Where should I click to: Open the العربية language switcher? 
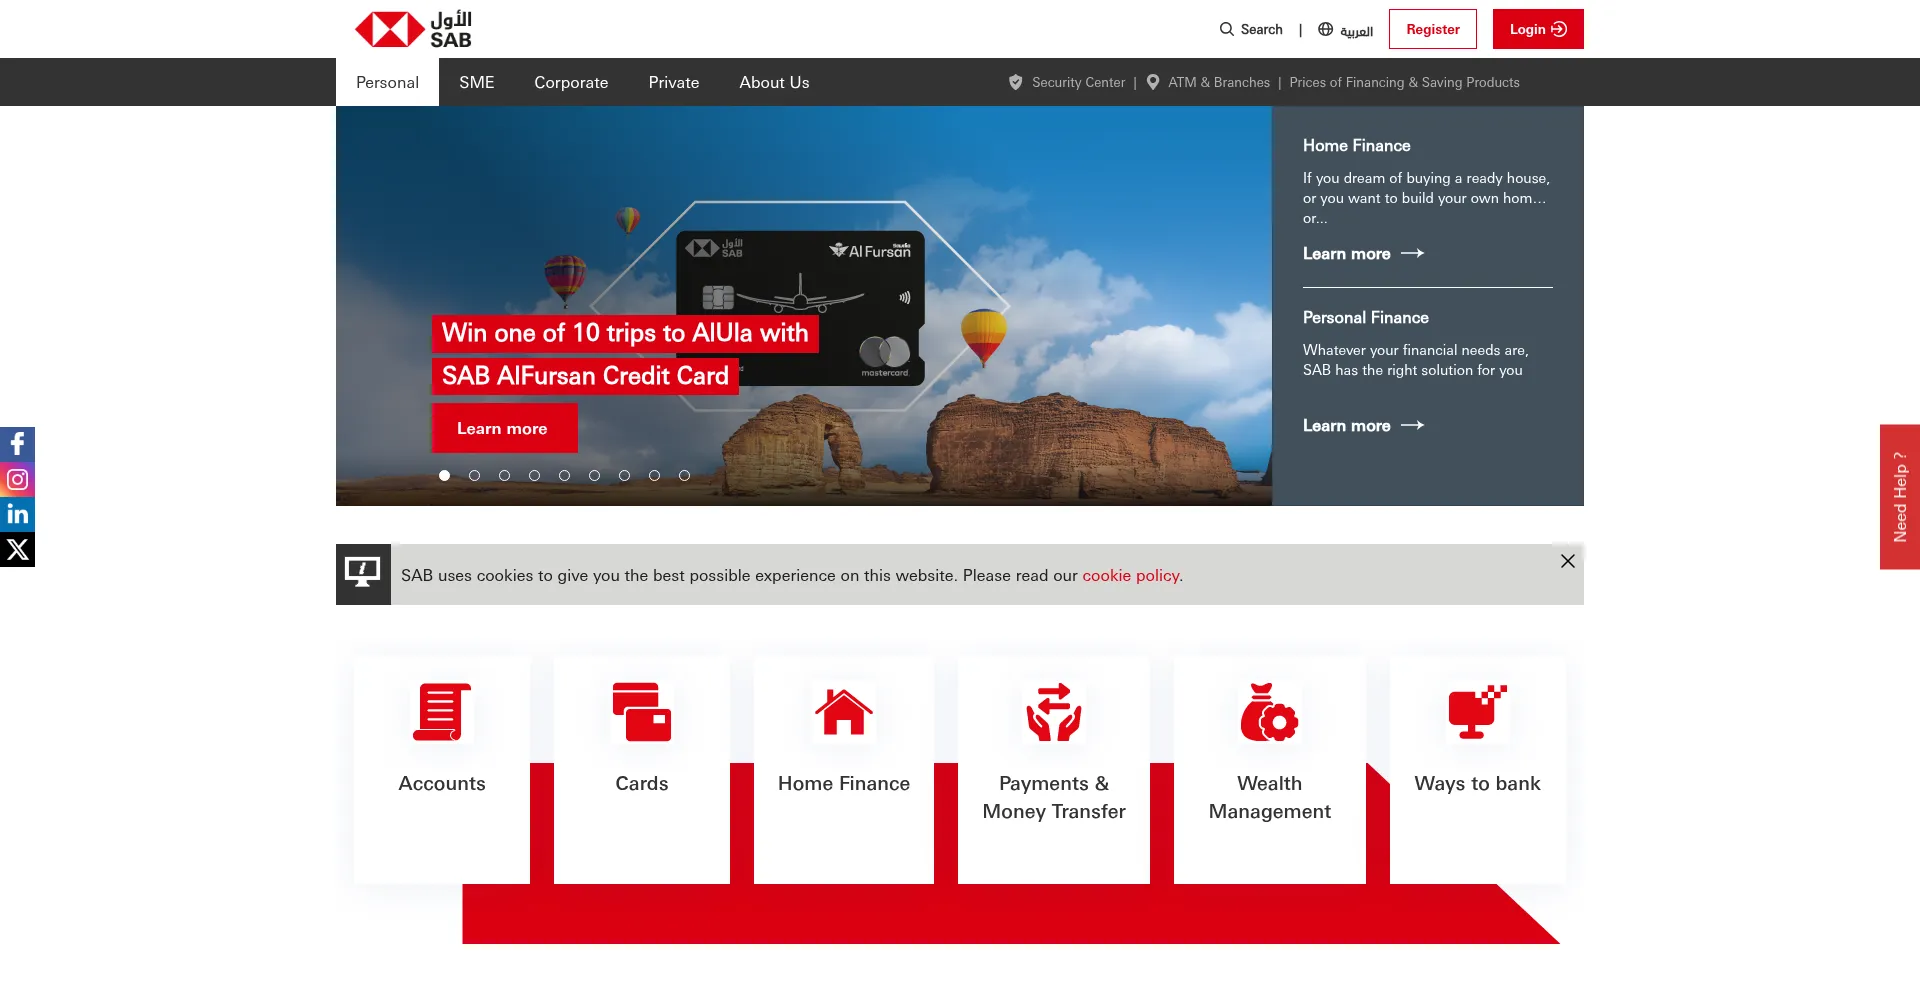1345,29
